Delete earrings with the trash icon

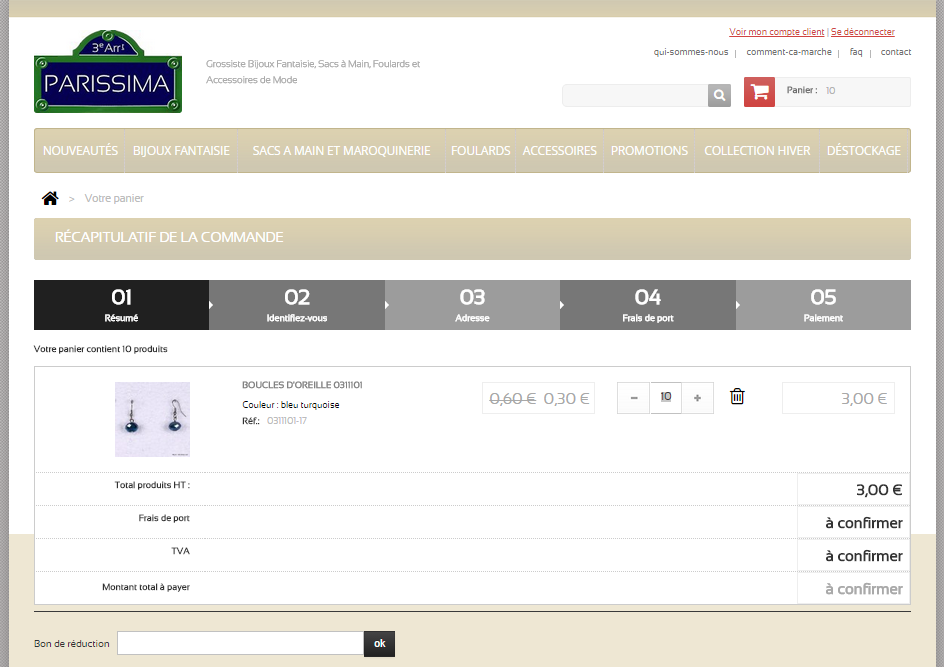tap(737, 397)
